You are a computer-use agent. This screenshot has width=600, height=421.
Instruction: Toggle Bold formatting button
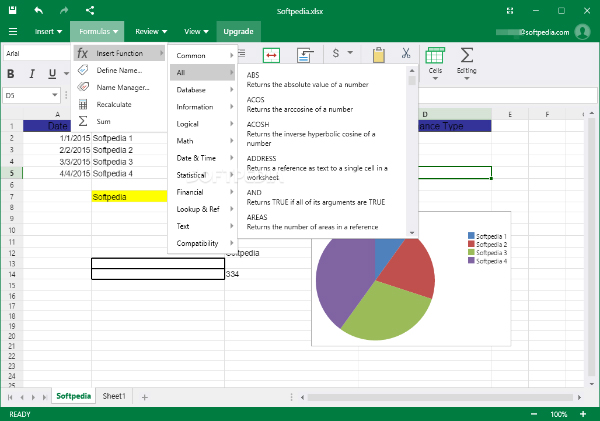[11, 74]
